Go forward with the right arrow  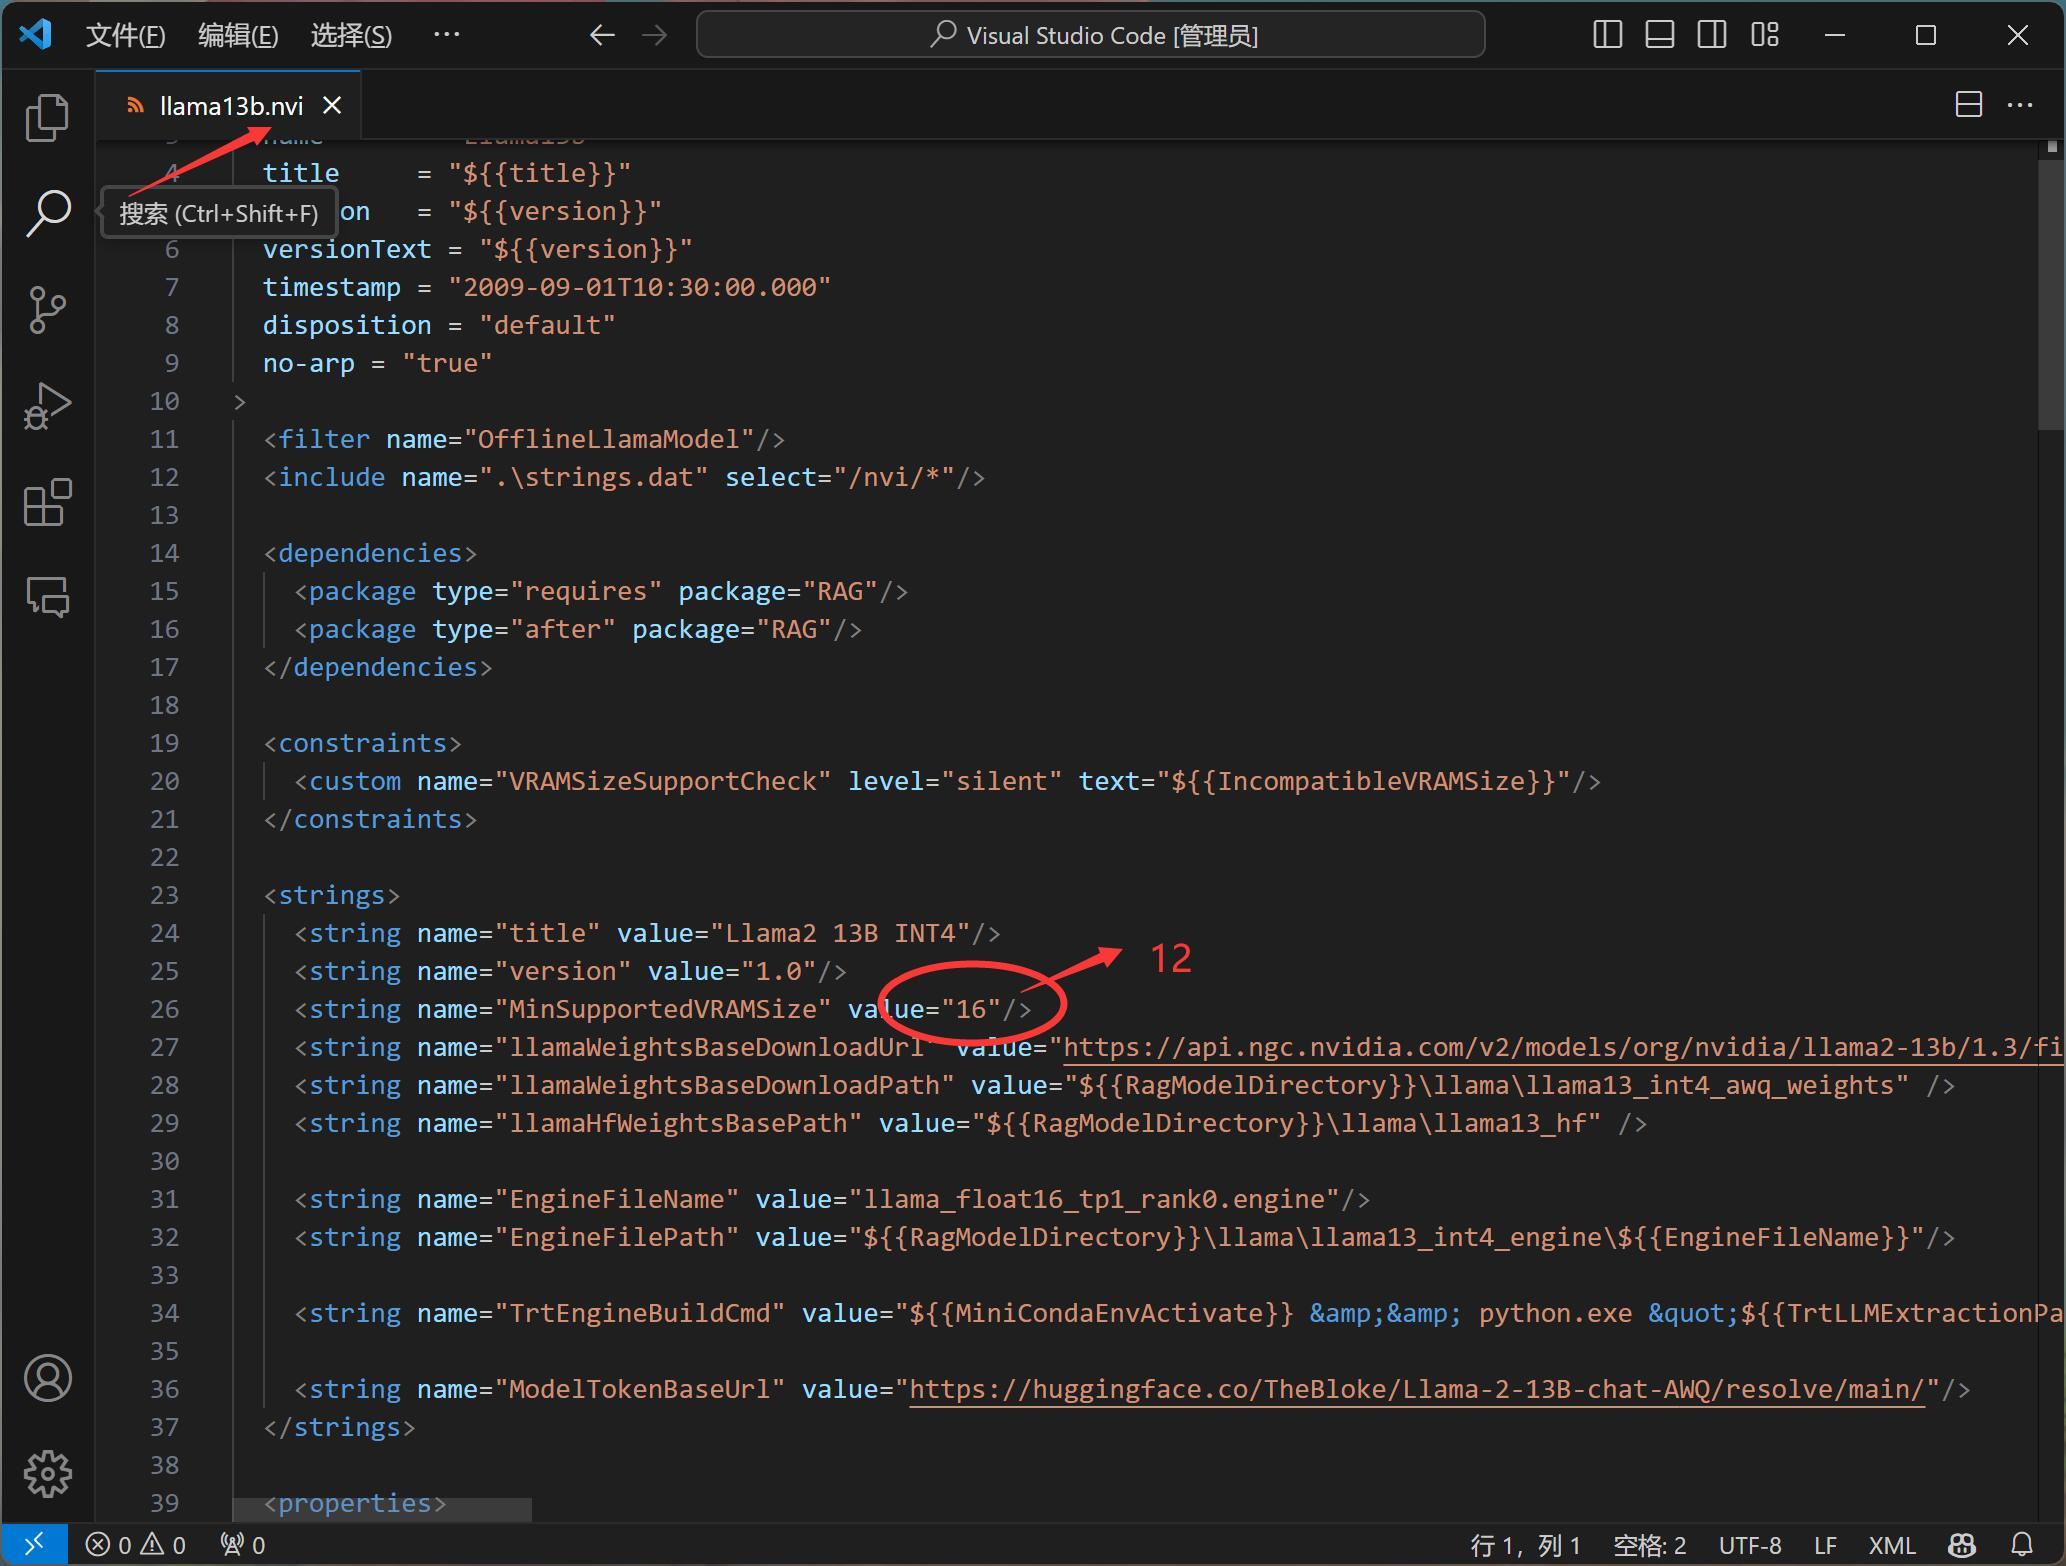pos(655,35)
